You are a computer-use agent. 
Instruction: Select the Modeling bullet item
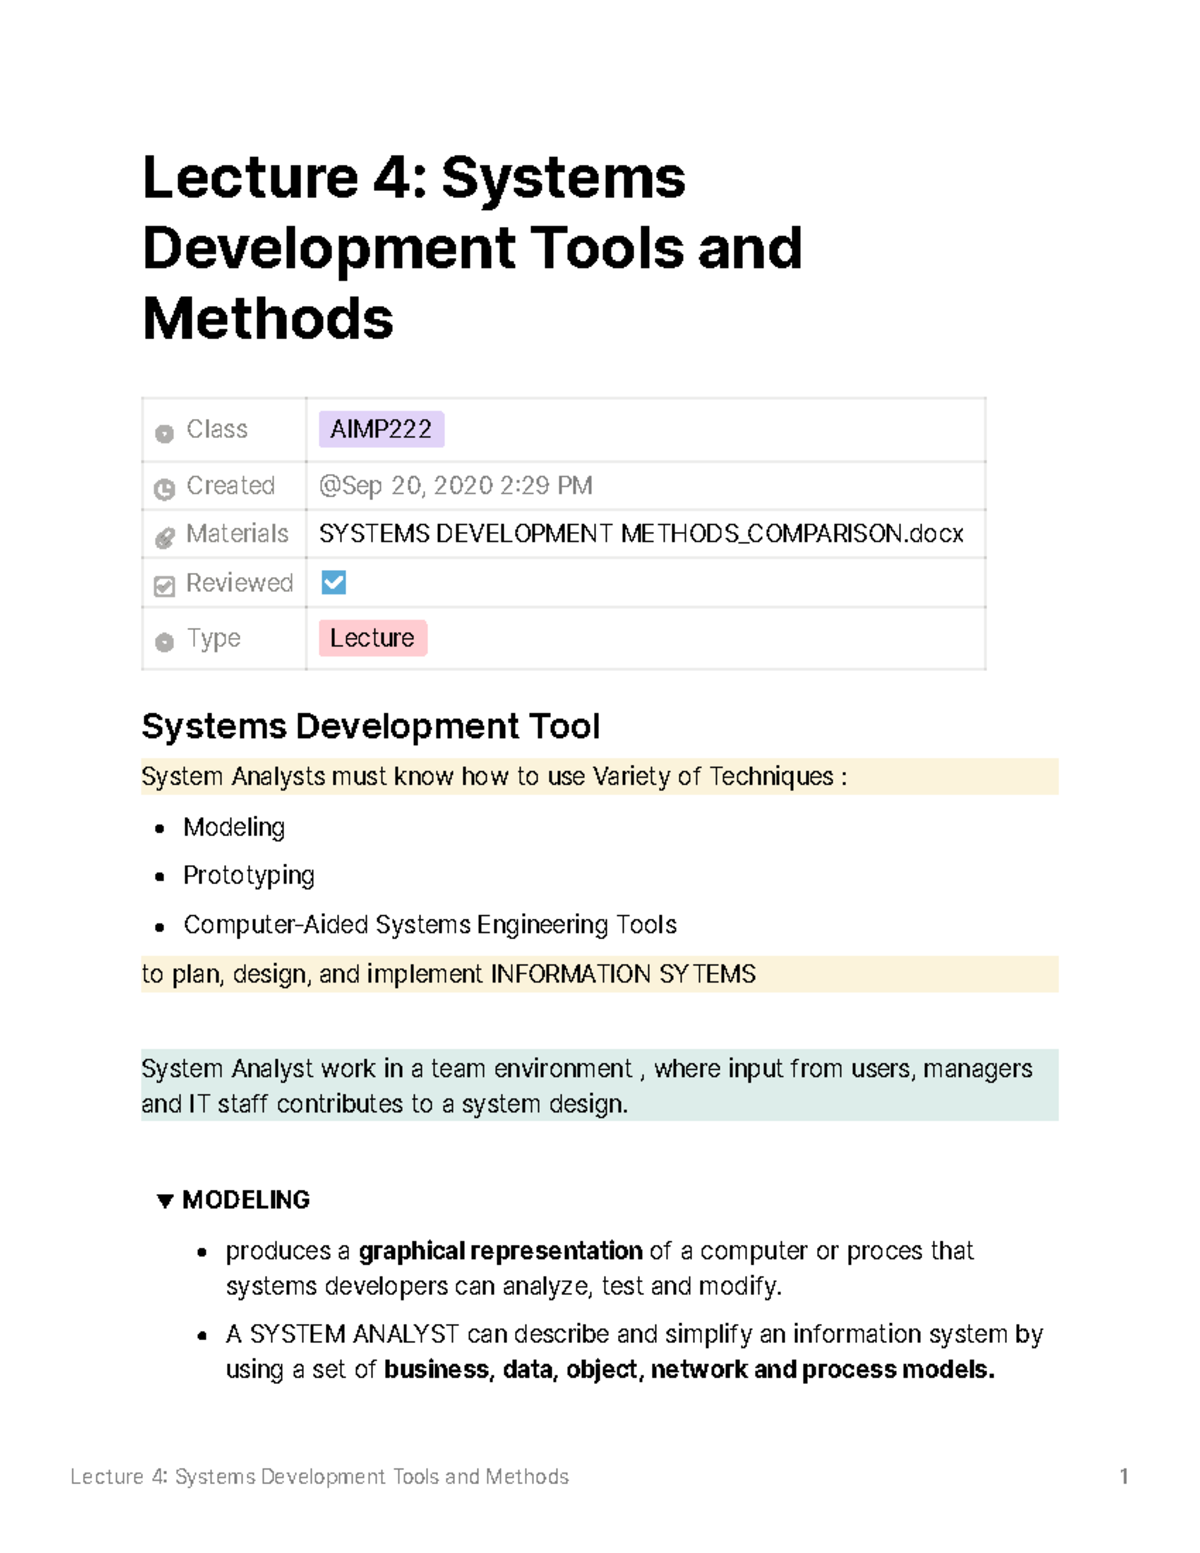(x=234, y=827)
